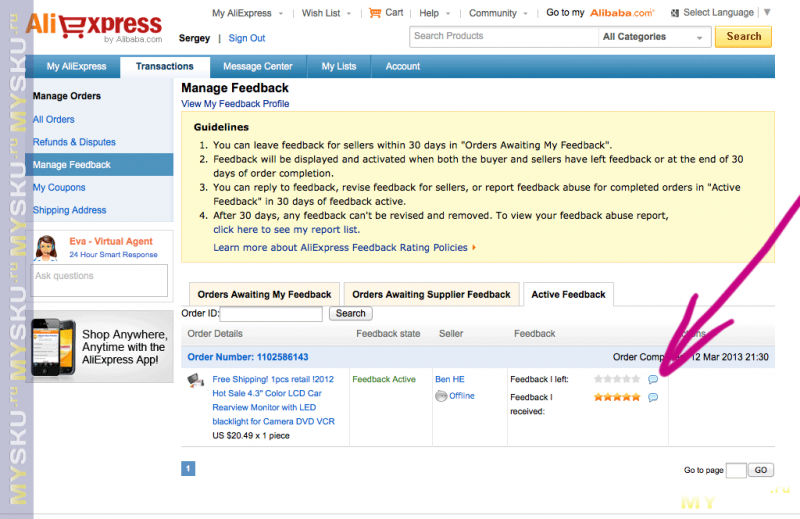The image size is (800, 519).
Task: Open Learn more about Feedback Rating Policies
Action: click(x=340, y=248)
